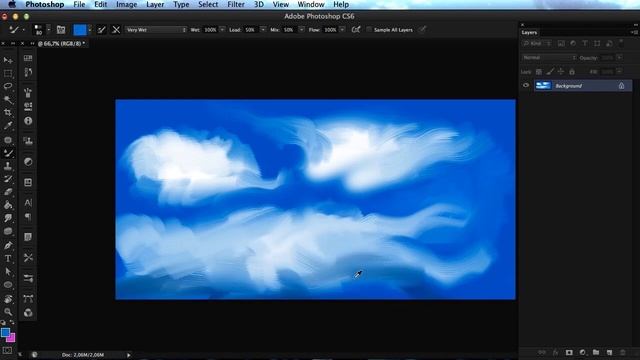
Task: Select the Crop tool
Action: [8, 113]
